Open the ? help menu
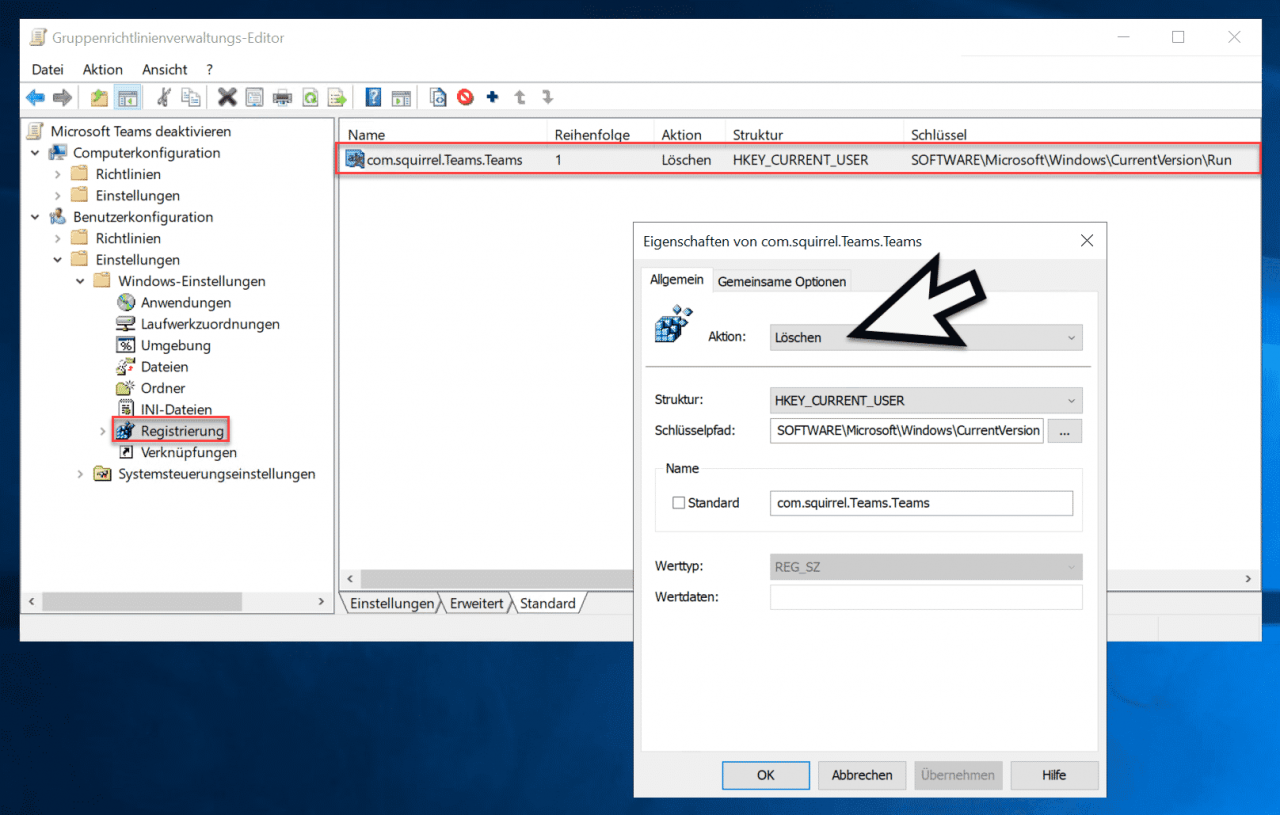This screenshot has height=815, width=1280. pos(210,69)
